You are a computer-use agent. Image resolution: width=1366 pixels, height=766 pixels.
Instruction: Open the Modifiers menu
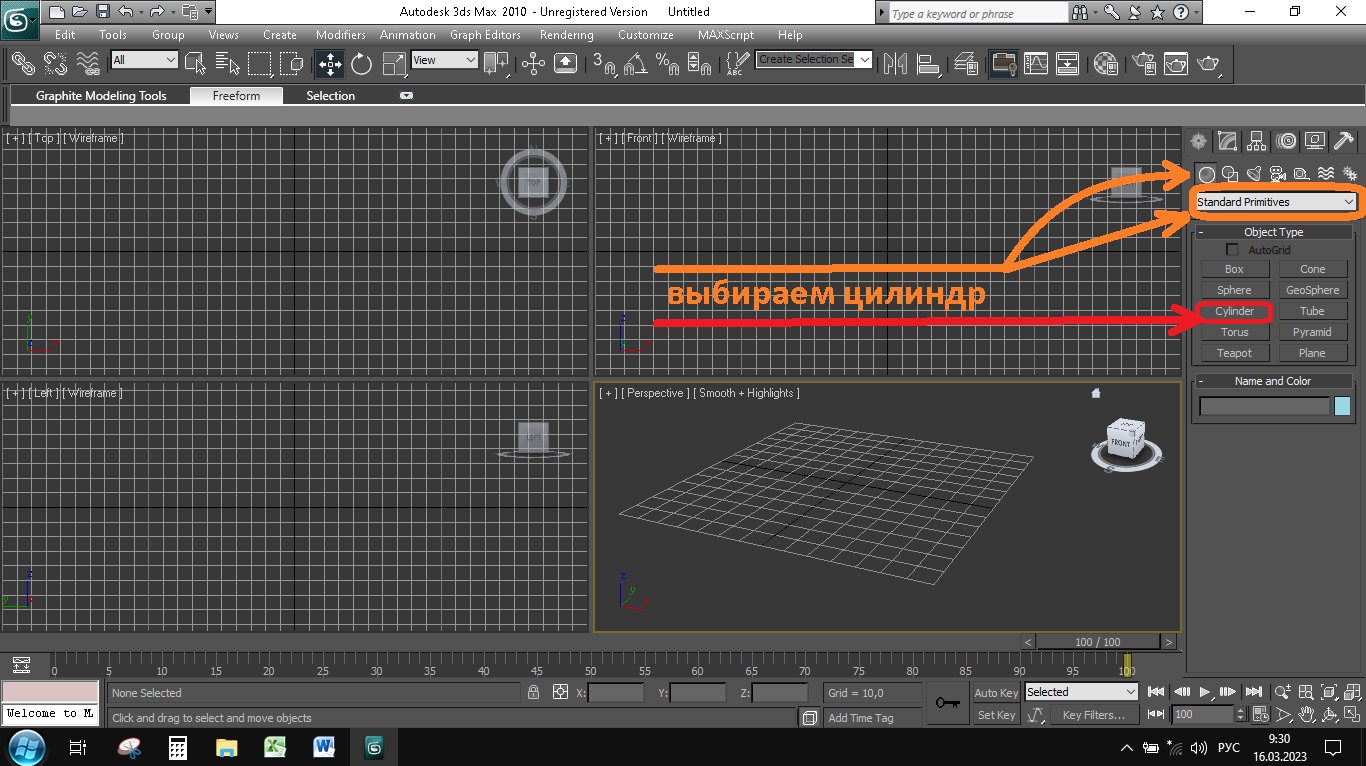341,35
